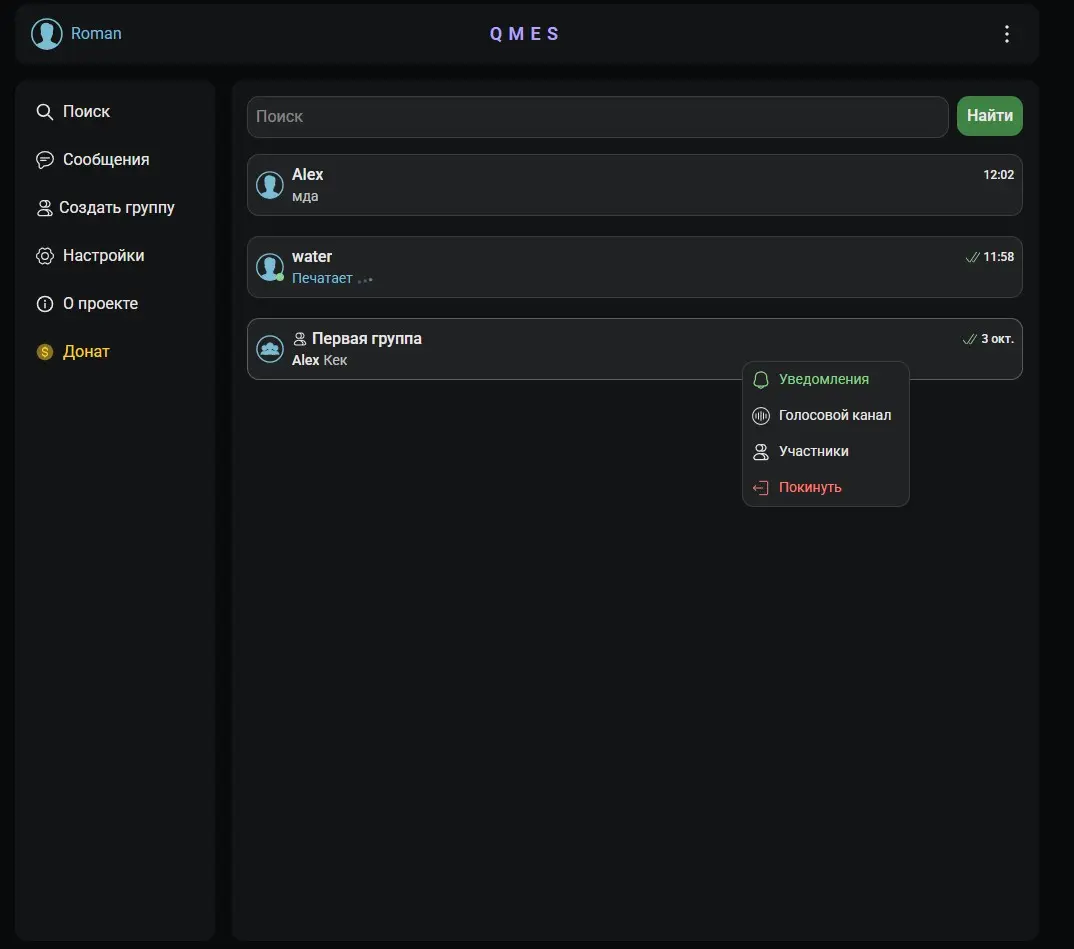The width and height of the screenshot is (1074, 949).
Task: Click the Roman username link
Action: coord(96,34)
